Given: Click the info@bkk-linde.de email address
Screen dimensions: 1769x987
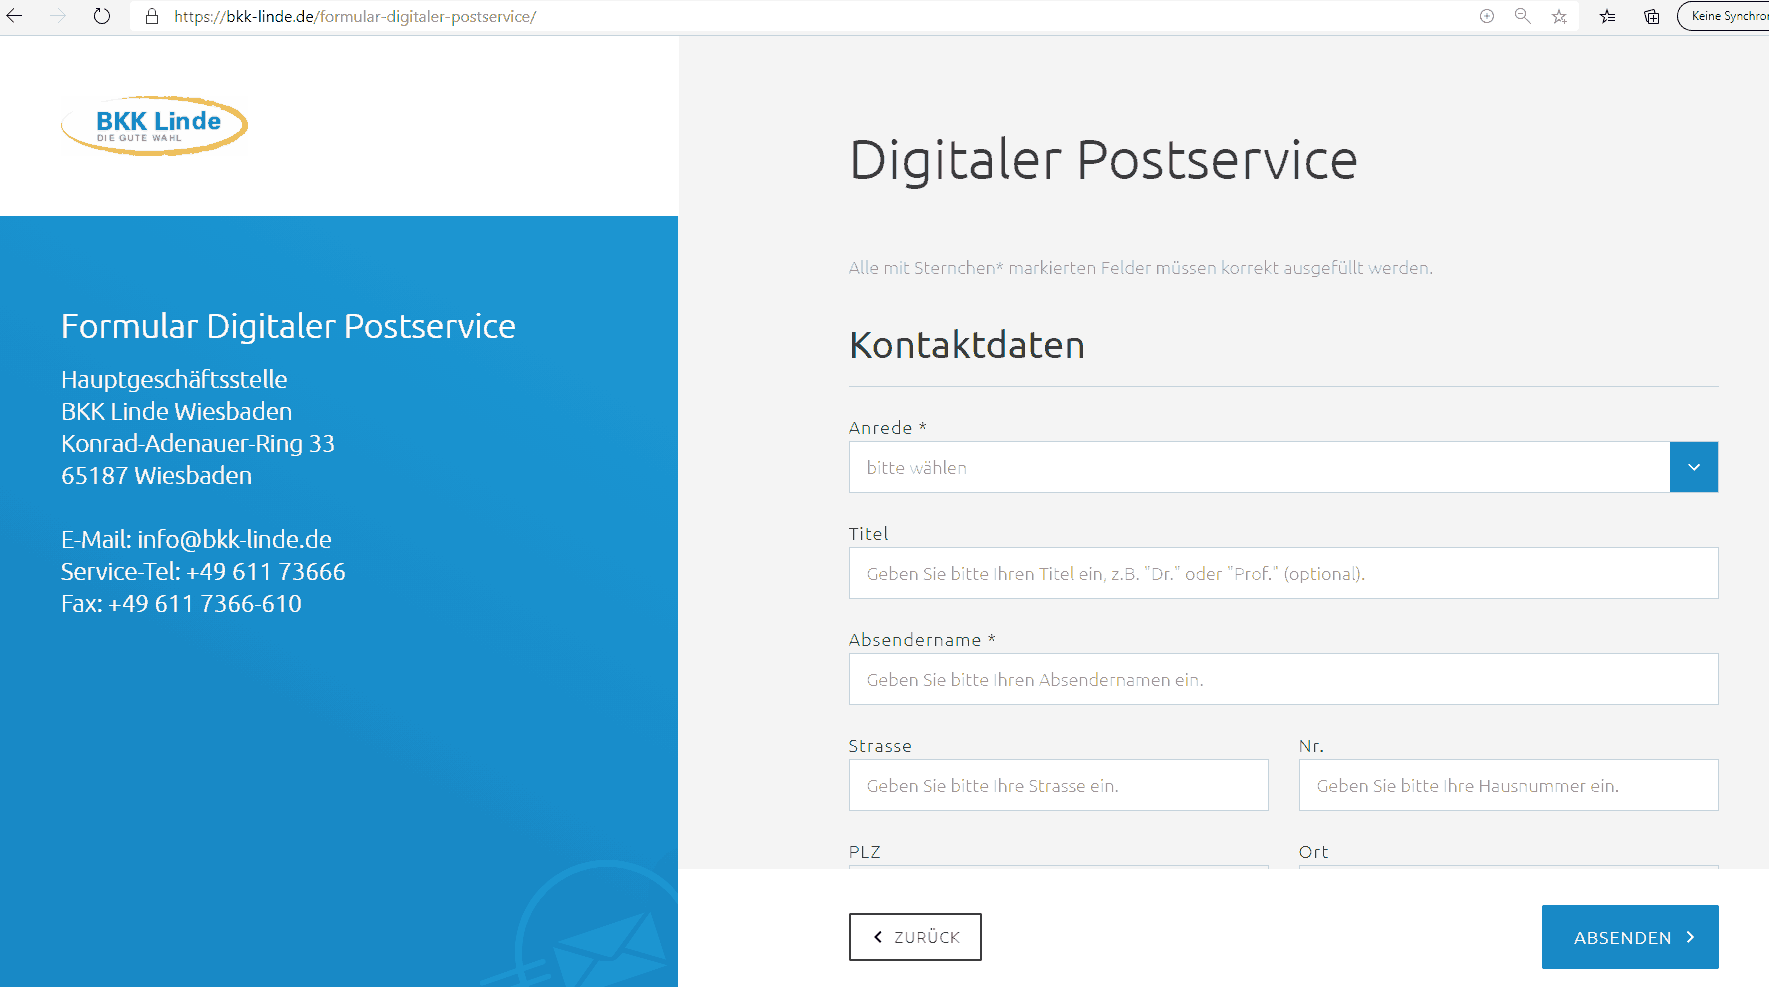Looking at the screenshot, I should pyautogui.click(x=234, y=540).
